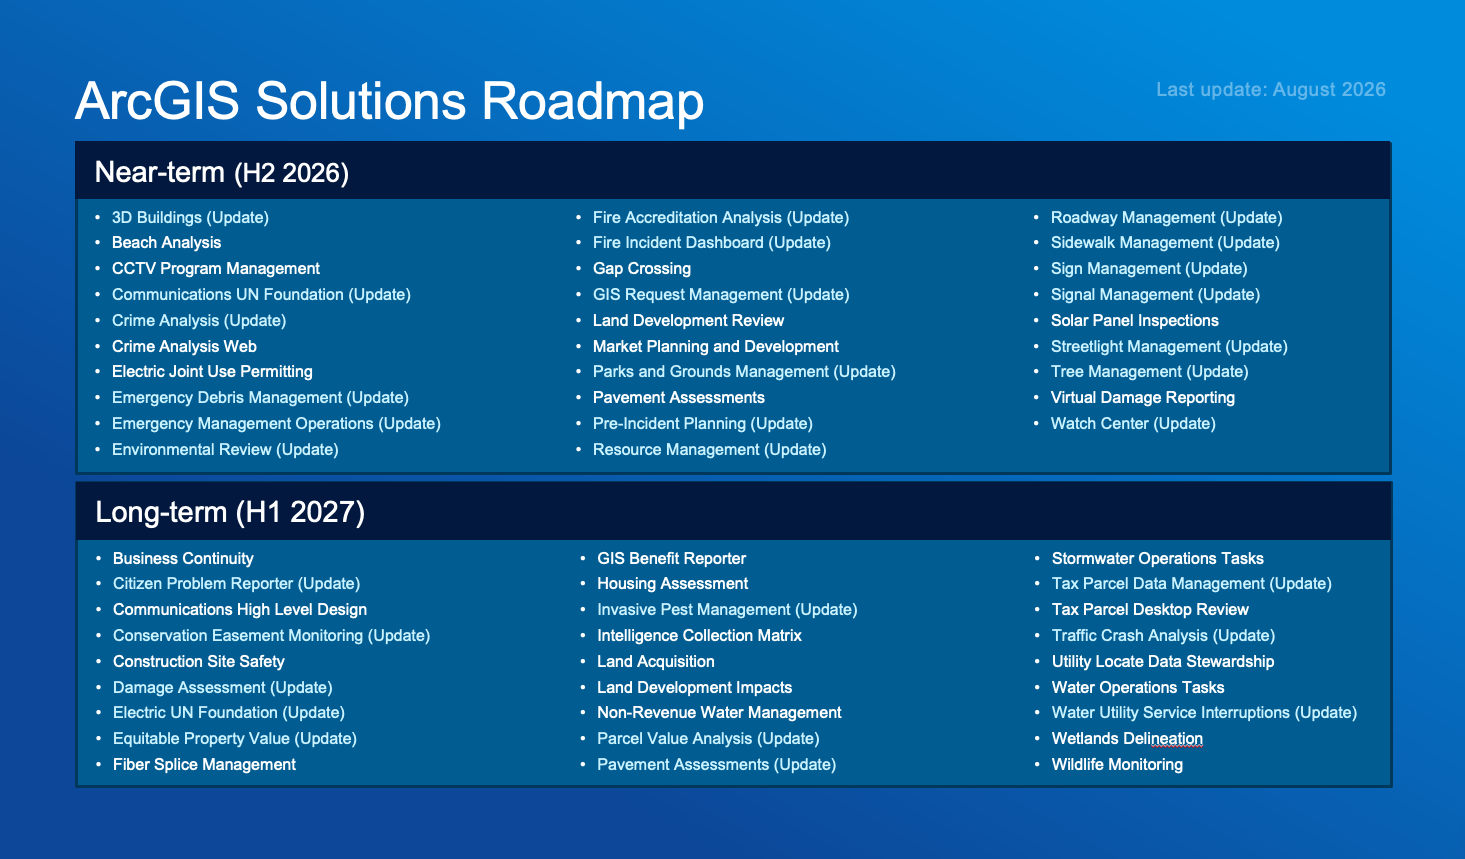Select "Electric UN Foundation (Update)"
Screen dimensions: 1465x859
point(229,713)
